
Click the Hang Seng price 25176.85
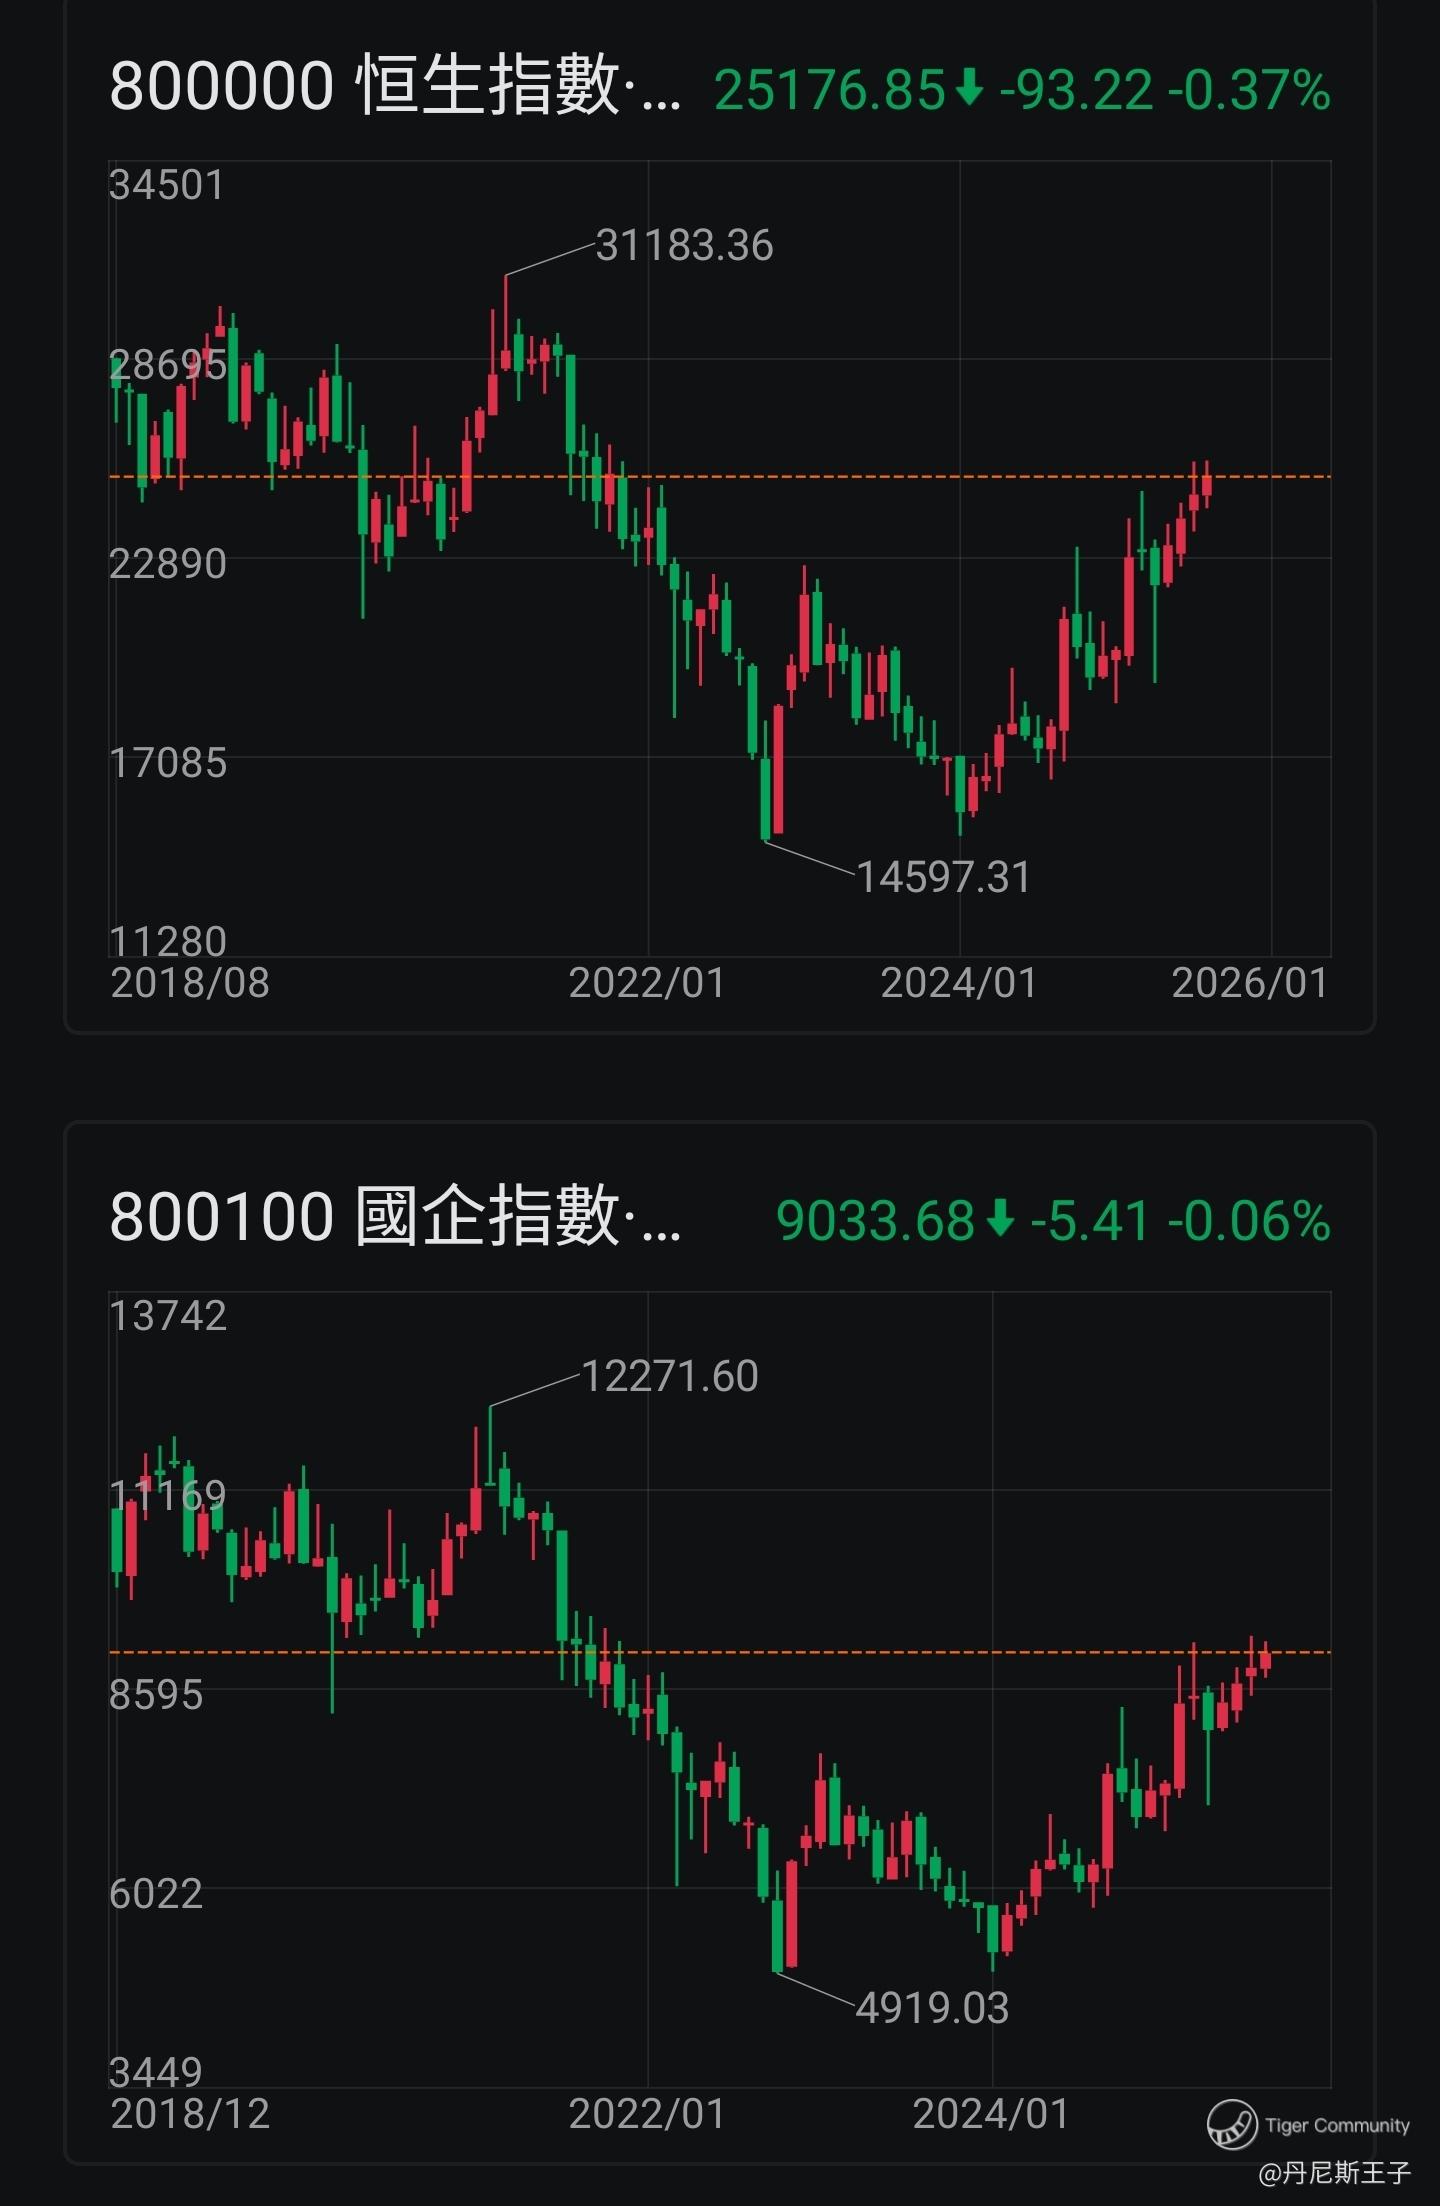coord(830,91)
